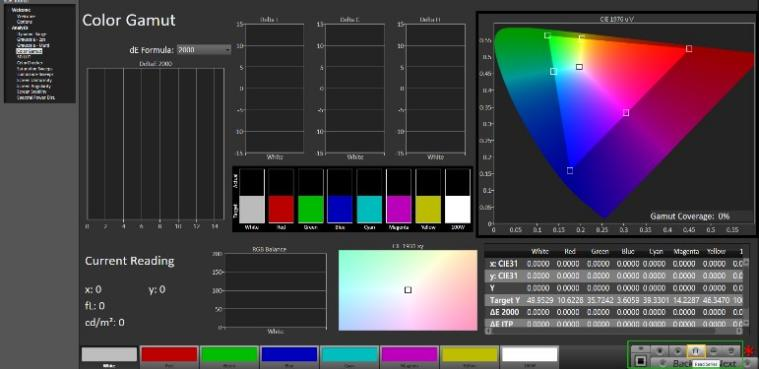Click the data table horizontal scrollbar
This screenshot has height=369, width=759.
coord(614,331)
